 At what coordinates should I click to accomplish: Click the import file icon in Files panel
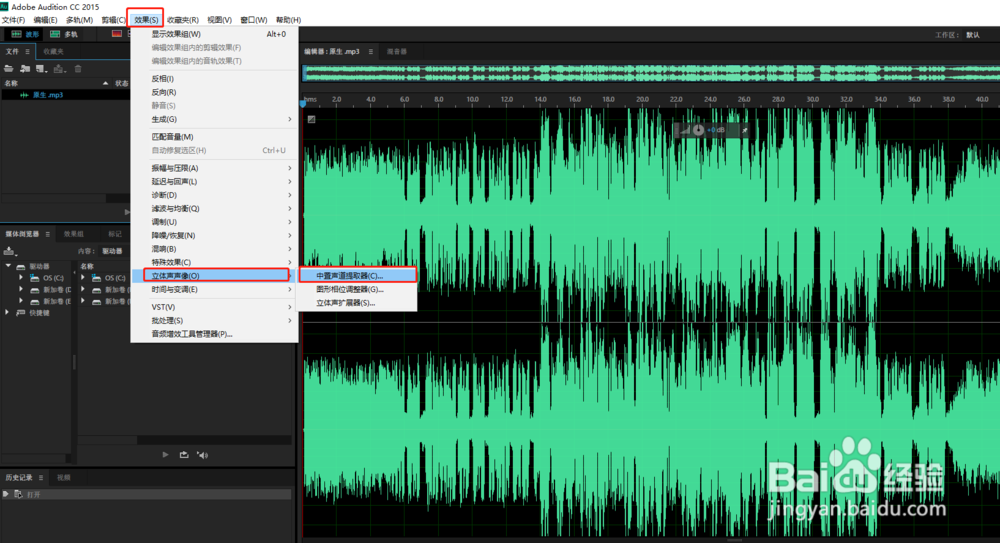pyautogui.click(x=25, y=69)
